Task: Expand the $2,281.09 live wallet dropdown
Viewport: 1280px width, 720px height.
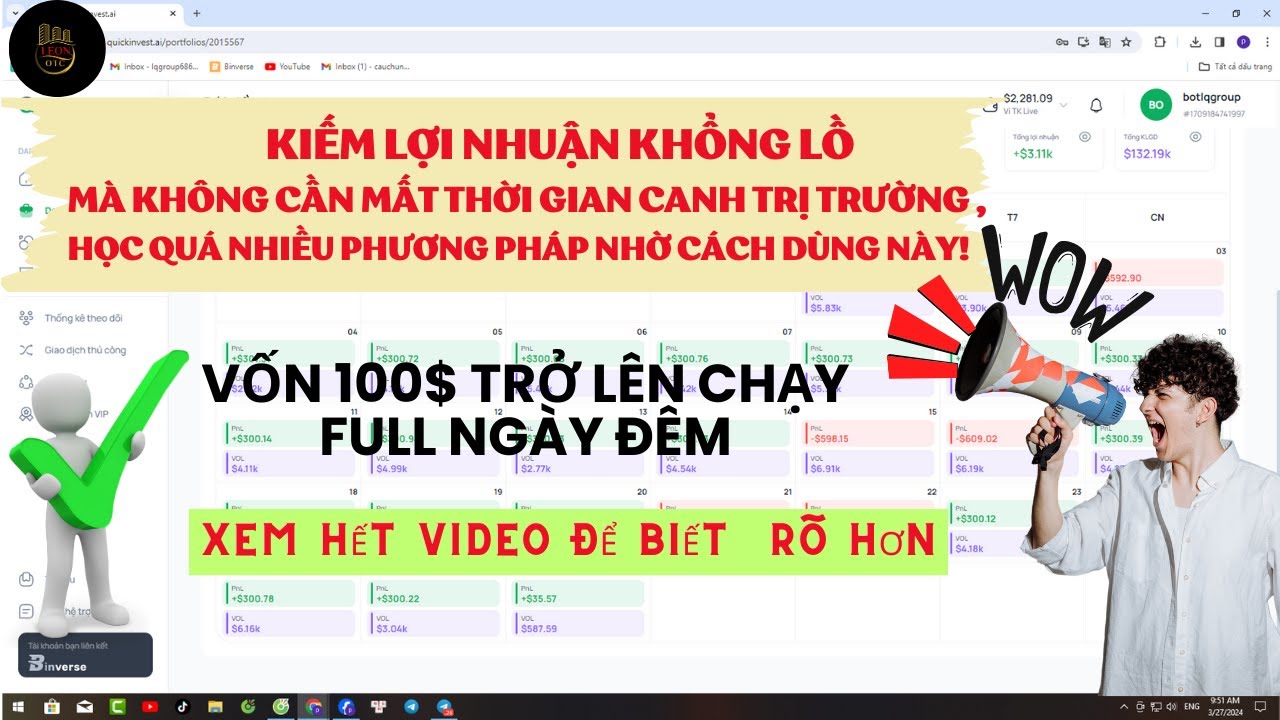Action: [1063, 105]
